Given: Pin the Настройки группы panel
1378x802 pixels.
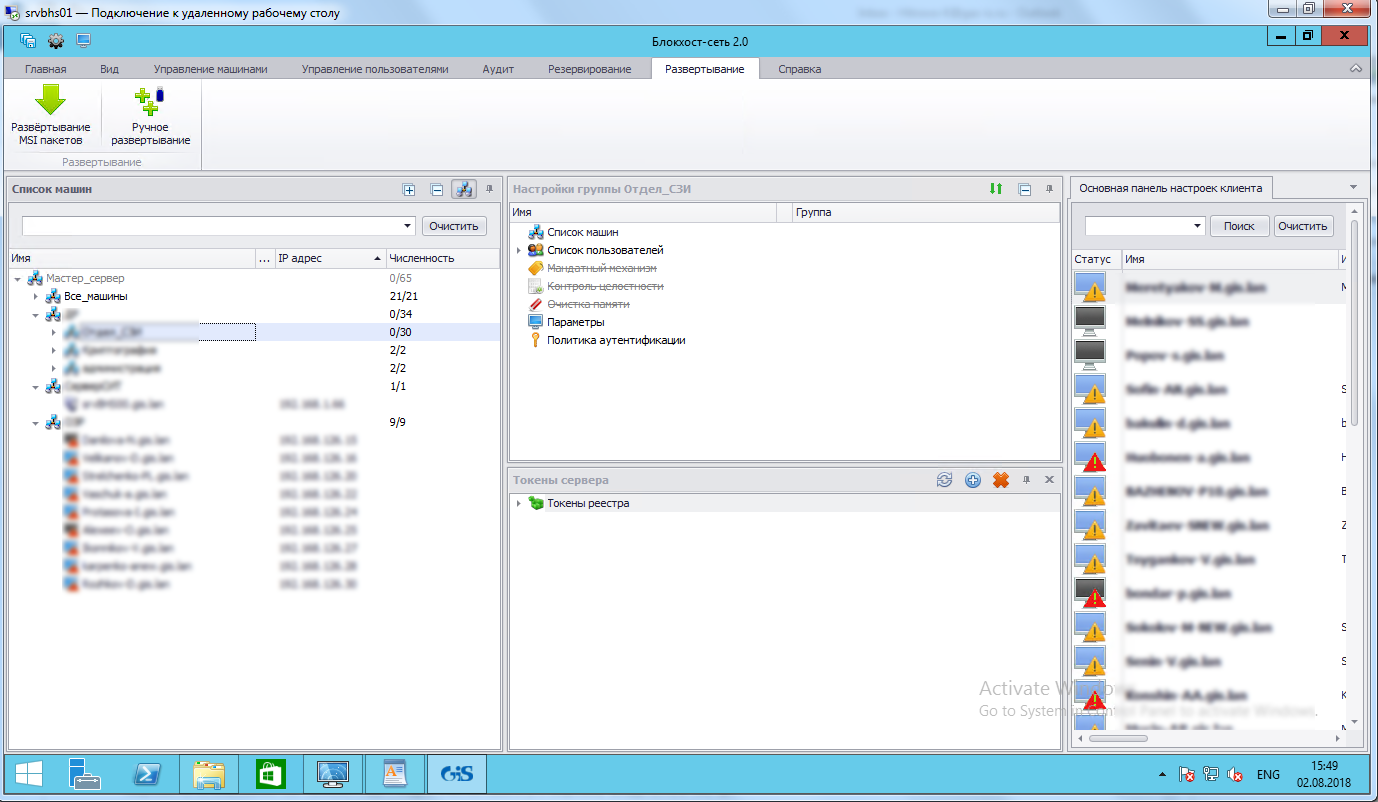Looking at the screenshot, I should tap(1050, 189).
